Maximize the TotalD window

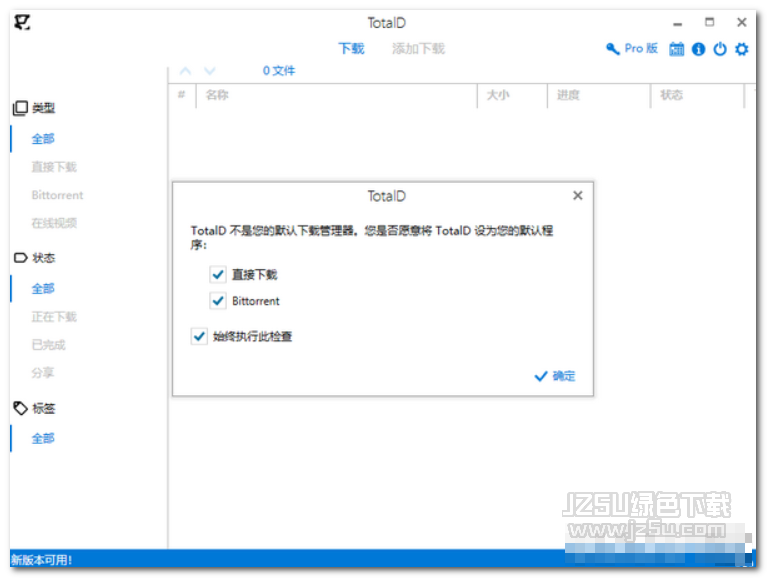tap(709, 22)
